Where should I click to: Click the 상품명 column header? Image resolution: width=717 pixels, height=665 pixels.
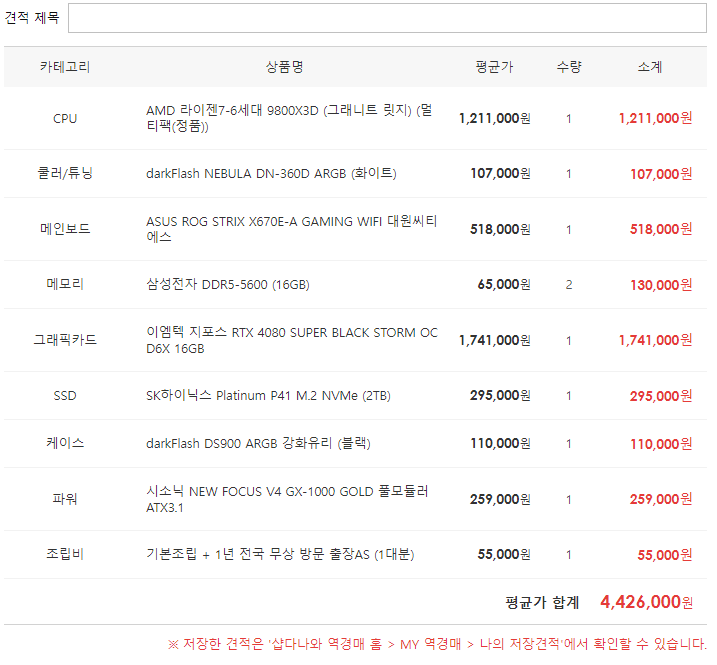point(284,67)
